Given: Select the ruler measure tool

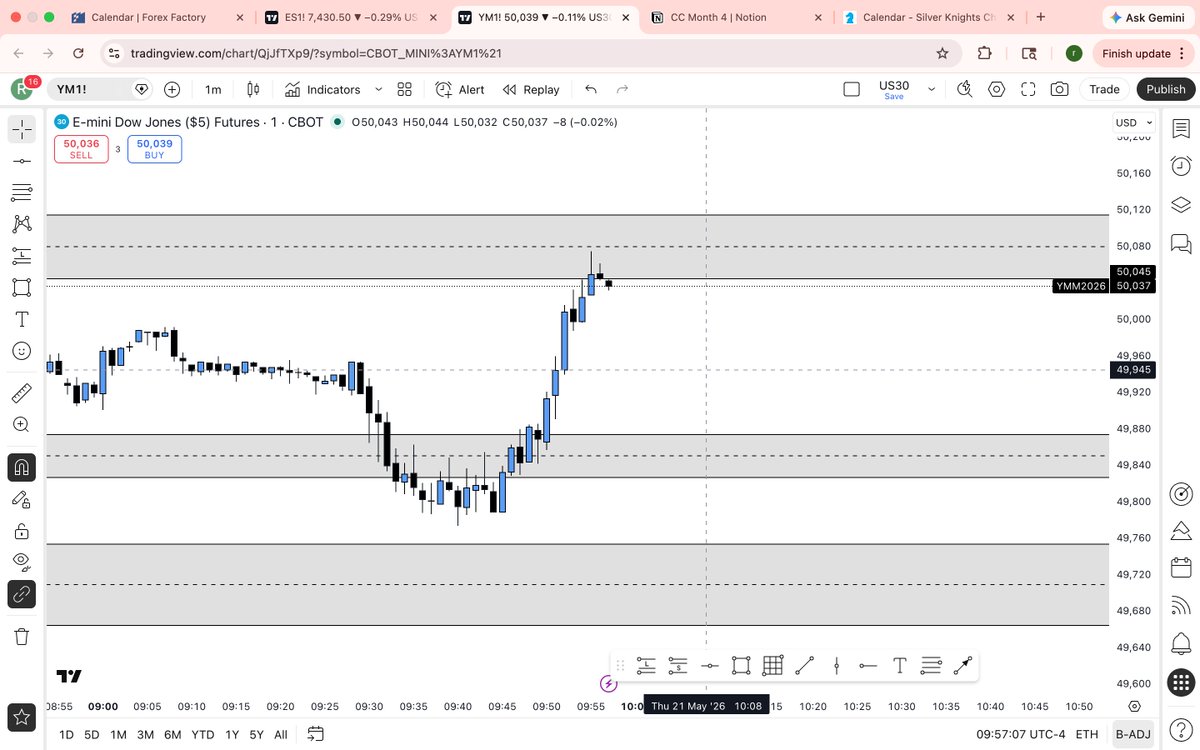Looking at the screenshot, I should pos(21,393).
